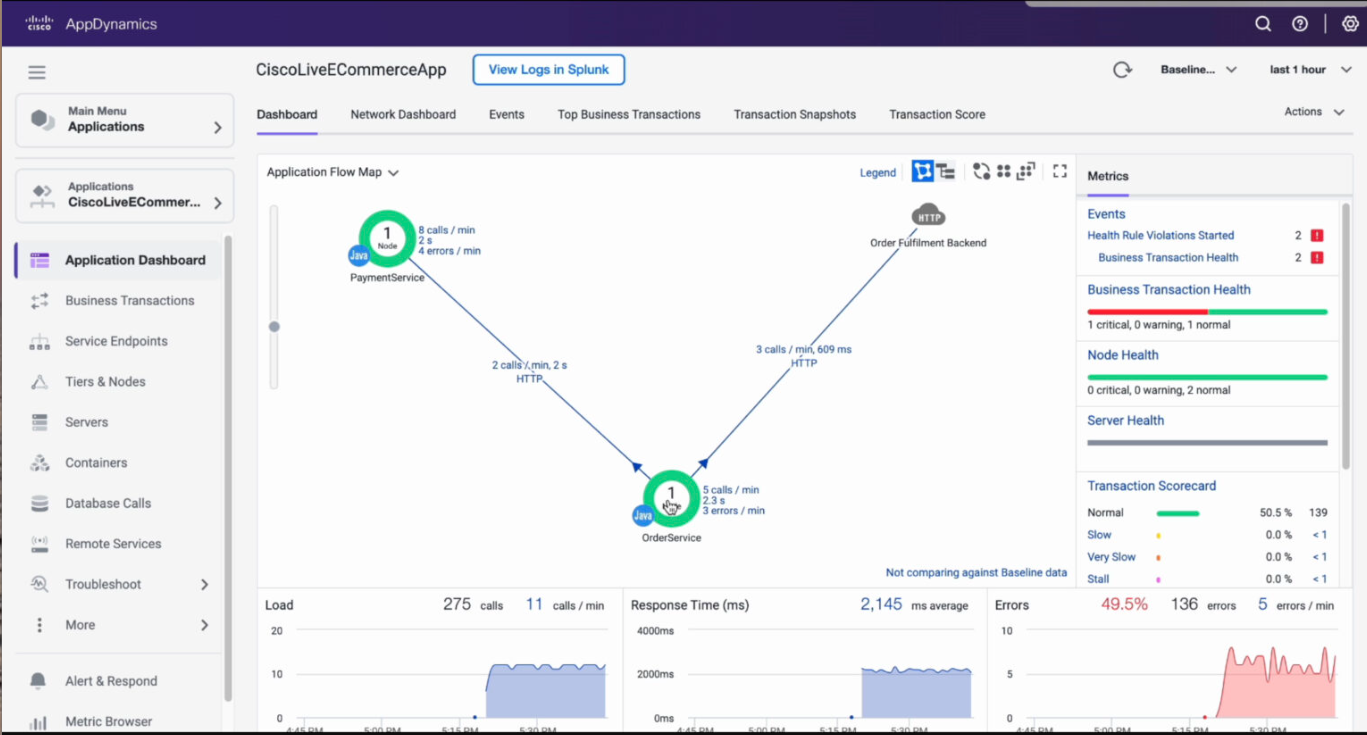Open the Network Dashboard tab

pos(403,114)
